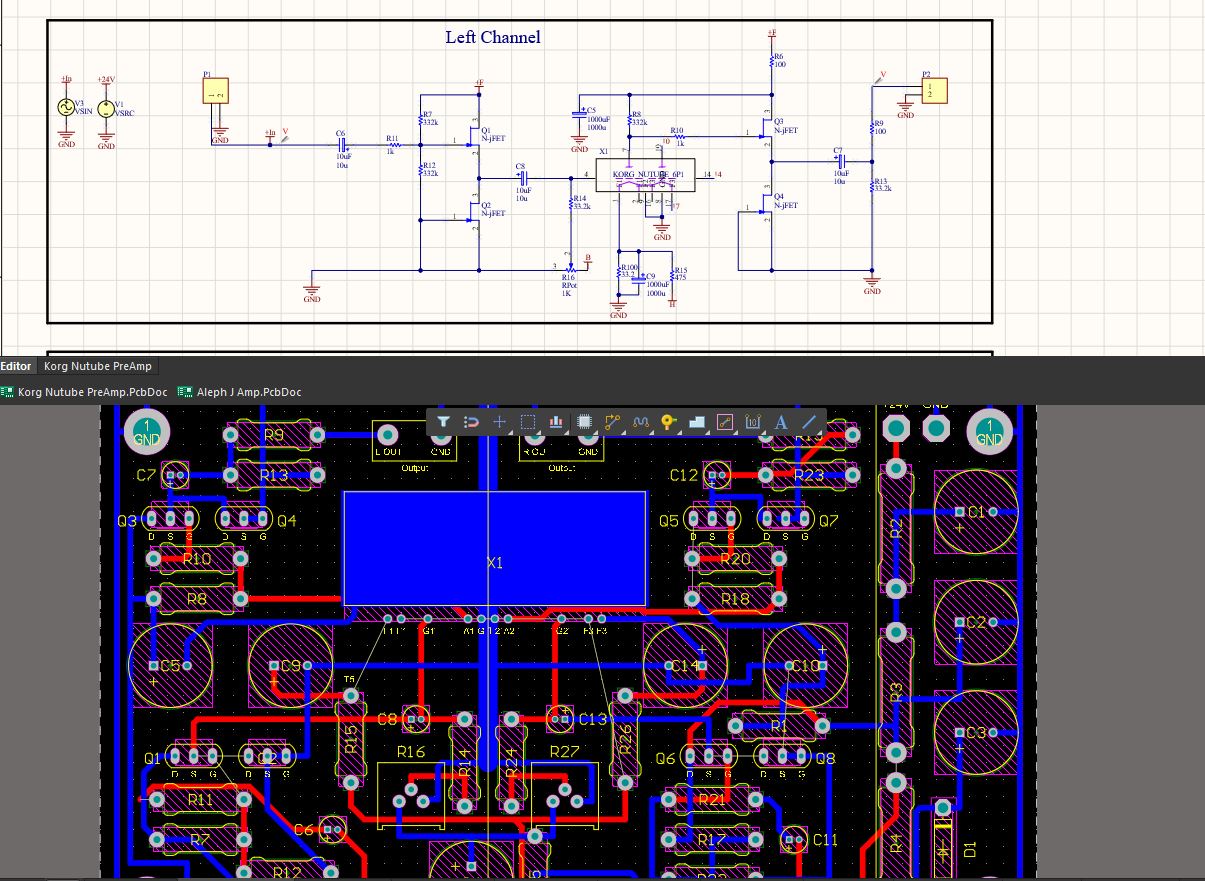
Task: Select the V1 VSRC source in schematic
Action: (x=106, y=108)
